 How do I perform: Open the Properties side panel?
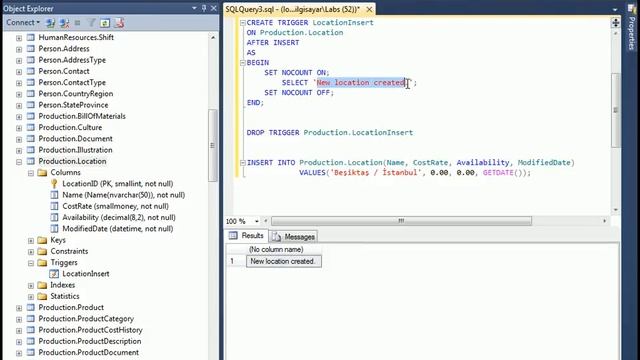click(x=631, y=29)
